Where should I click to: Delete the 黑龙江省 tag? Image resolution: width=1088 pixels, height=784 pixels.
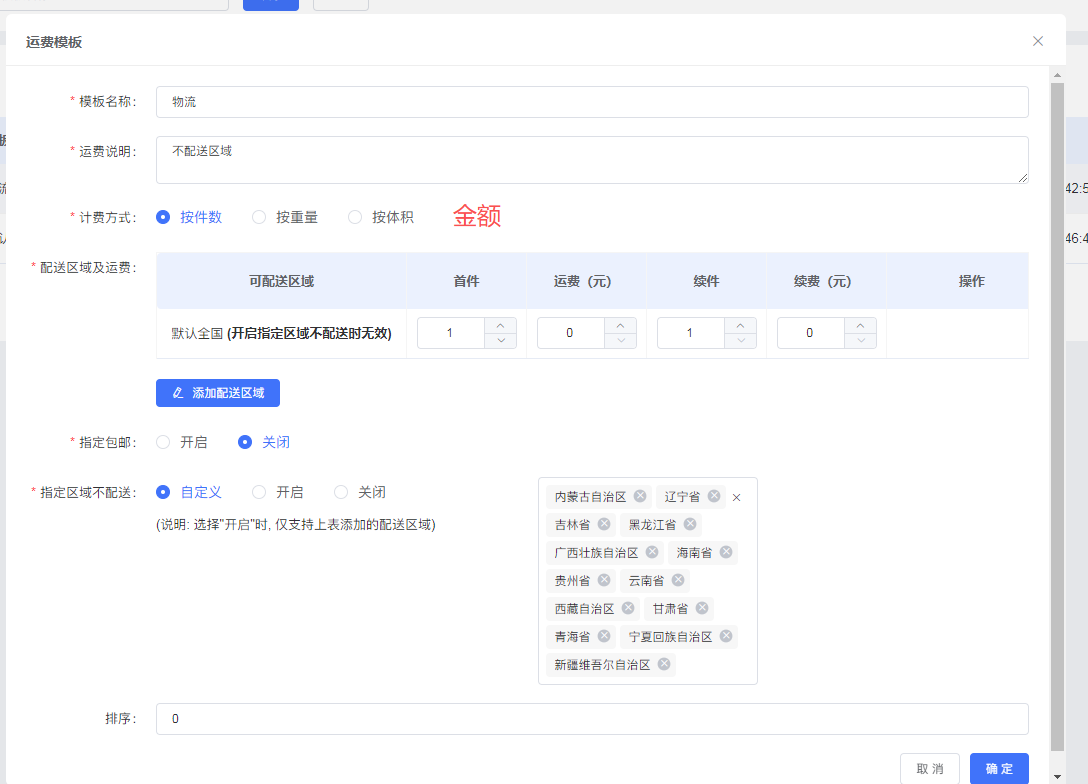coord(690,524)
